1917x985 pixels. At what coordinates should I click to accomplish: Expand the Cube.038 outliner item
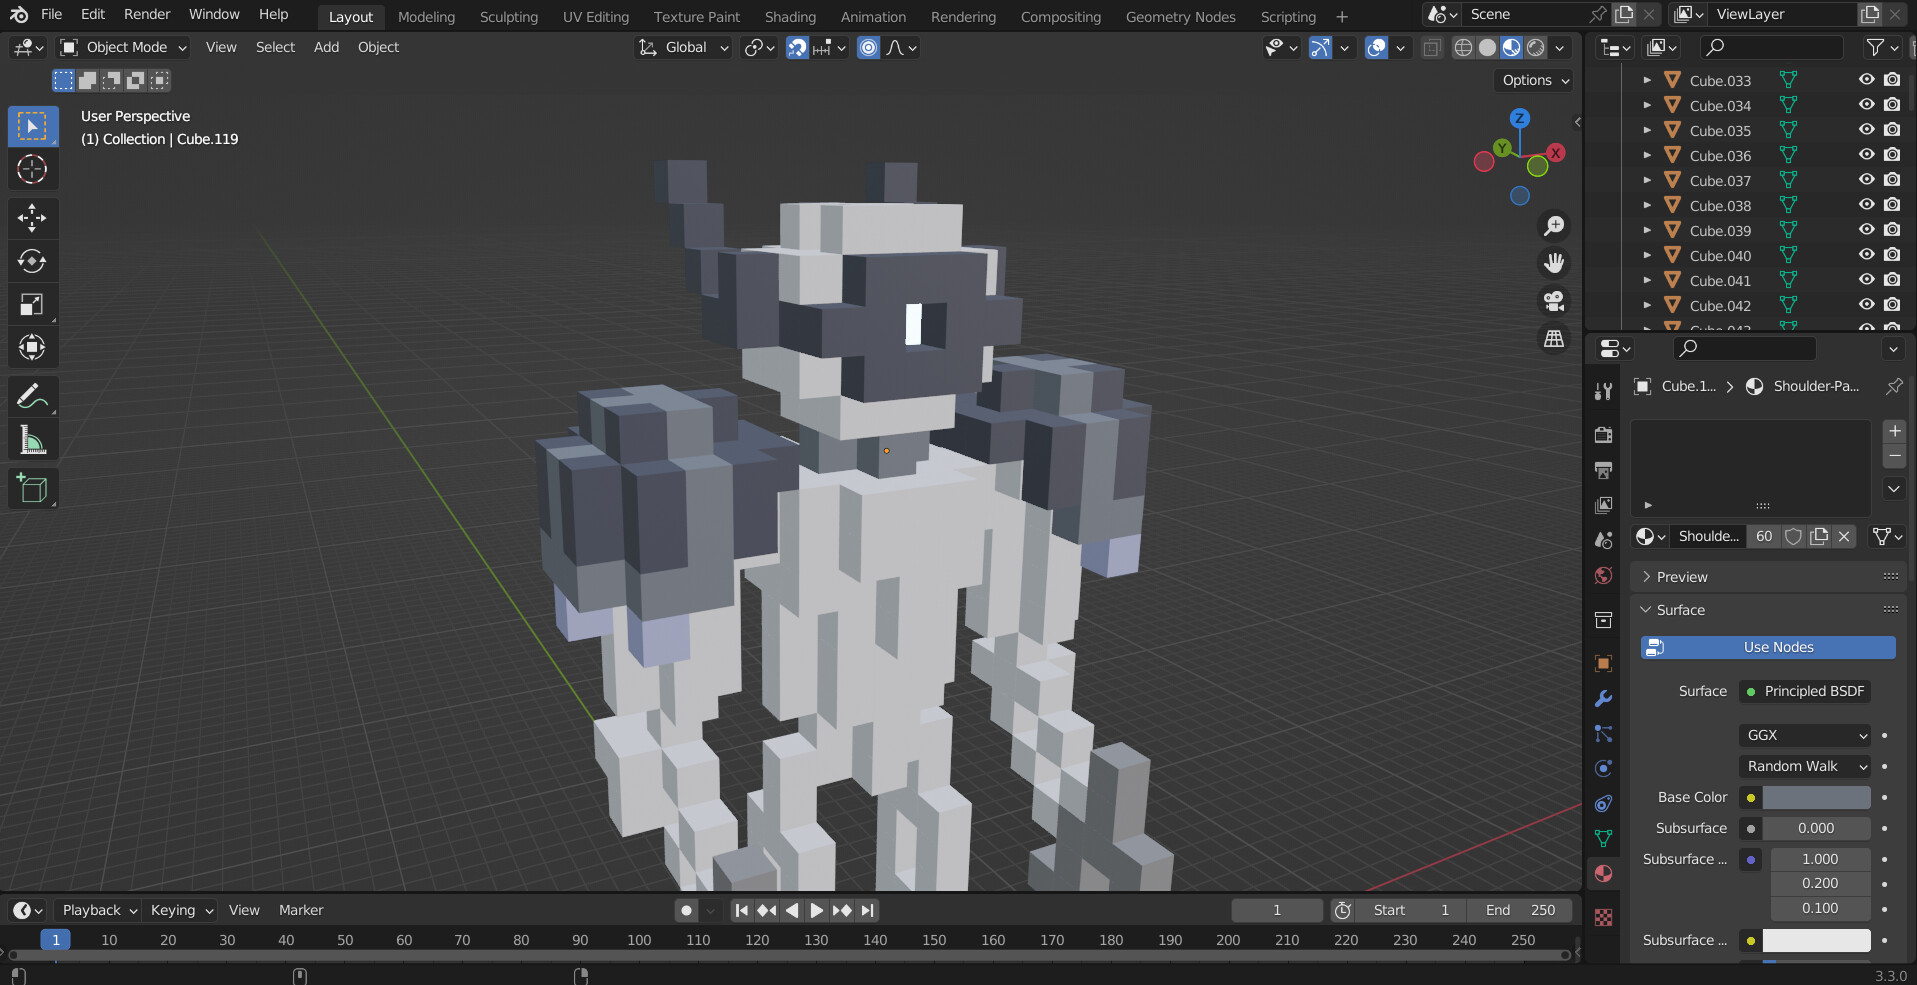pyautogui.click(x=1648, y=205)
